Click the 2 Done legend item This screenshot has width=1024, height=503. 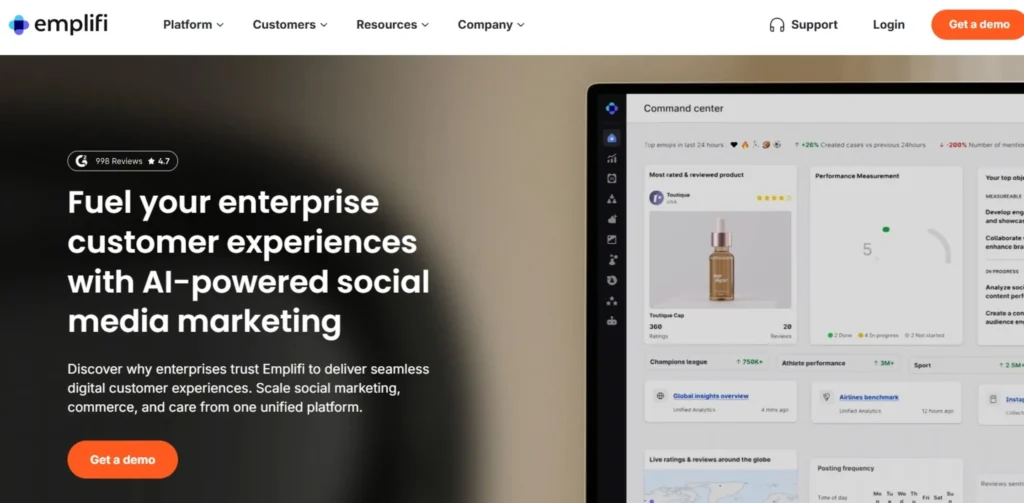[x=840, y=335]
